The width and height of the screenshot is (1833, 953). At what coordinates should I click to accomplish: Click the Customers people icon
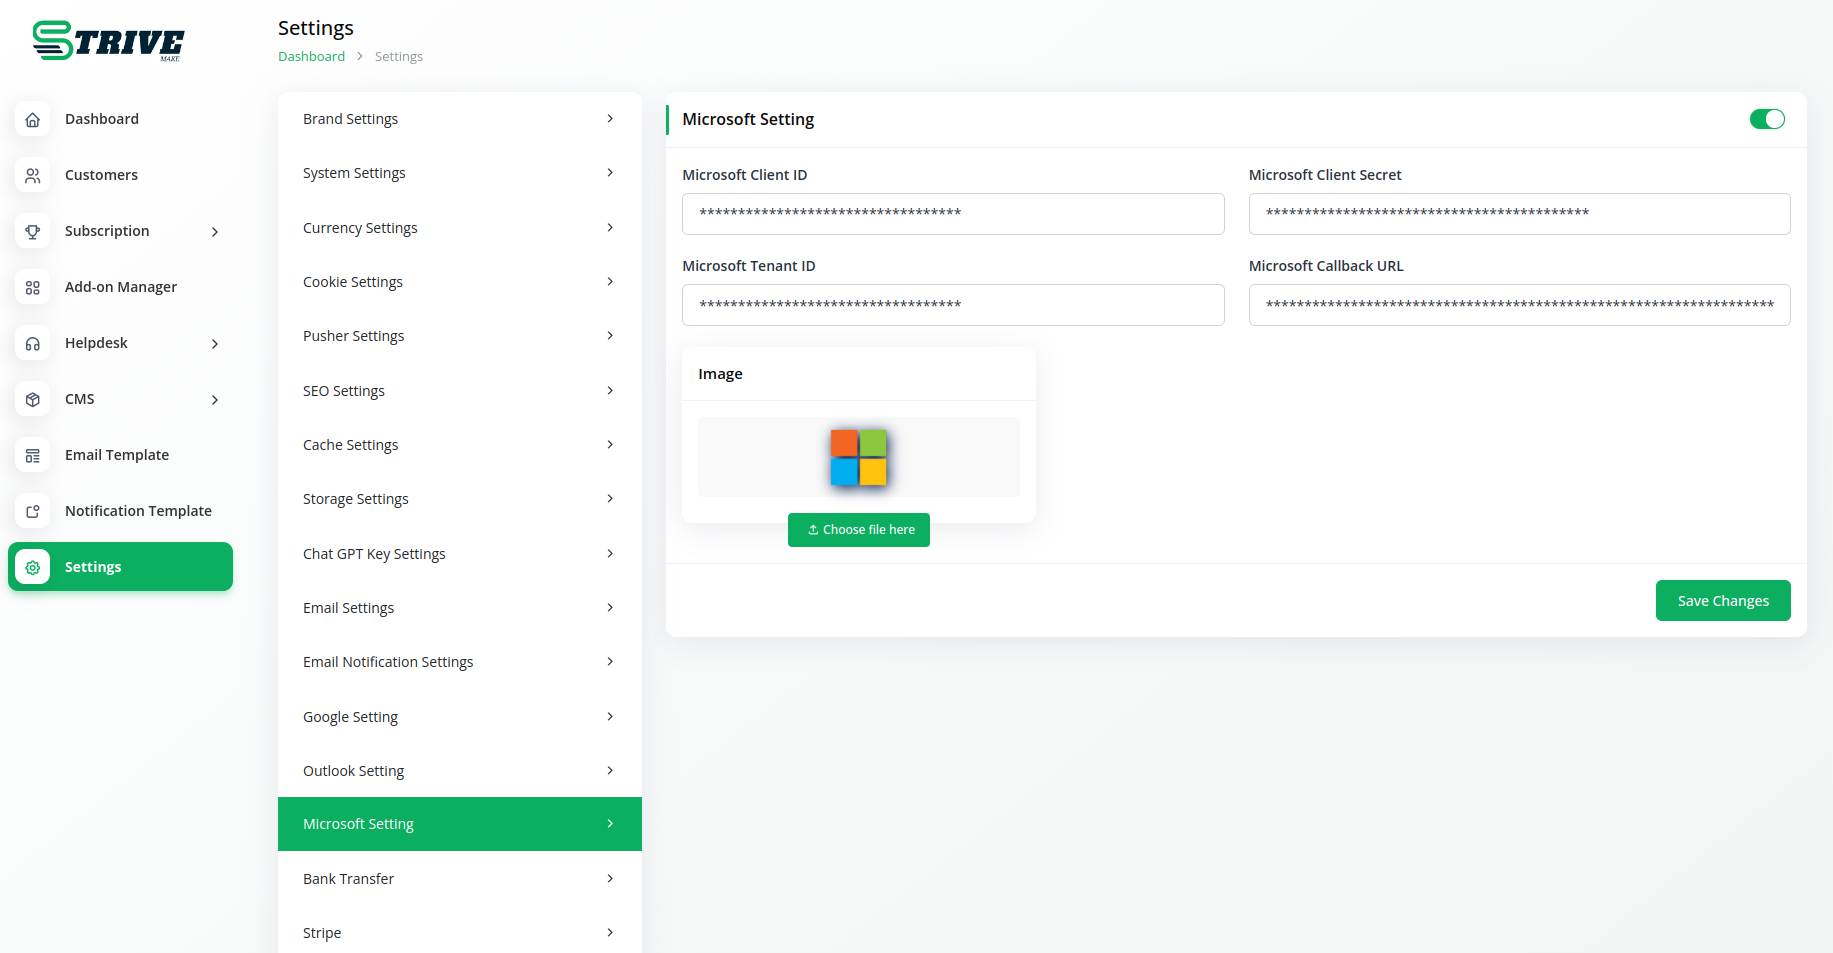click(x=33, y=175)
